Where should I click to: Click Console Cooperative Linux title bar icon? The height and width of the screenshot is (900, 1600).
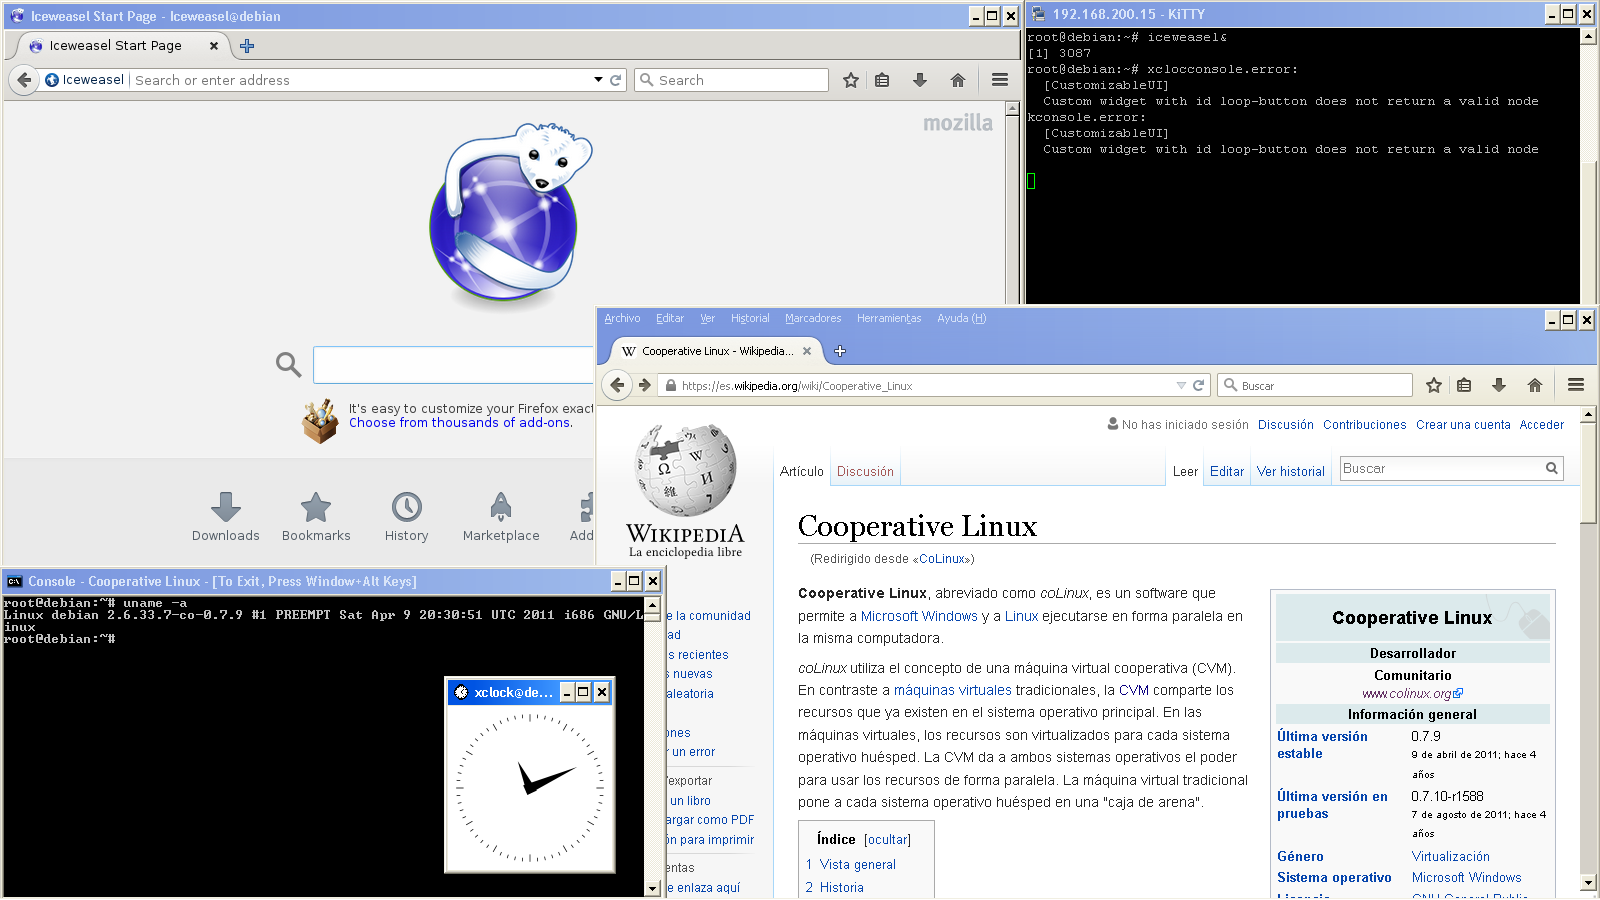pyautogui.click(x=14, y=581)
